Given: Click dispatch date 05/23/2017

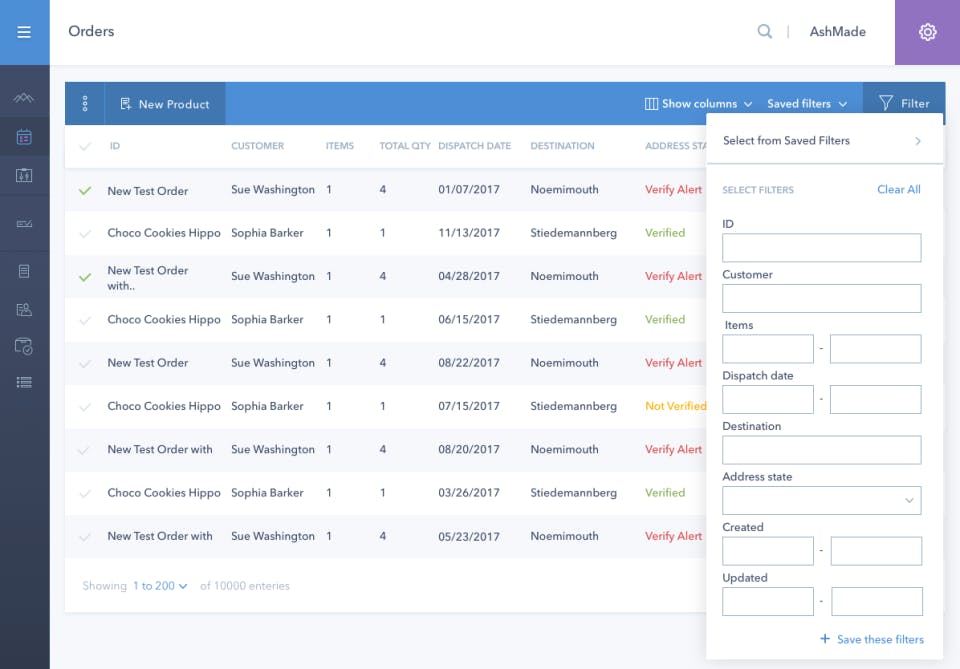Looking at the screenshot, I should tap(468, 536).
